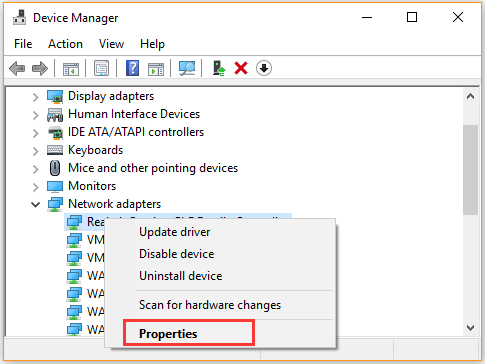Collapse the Network adapters node
This screenshot has width=485, height=364.
click(x=35, y=204)
